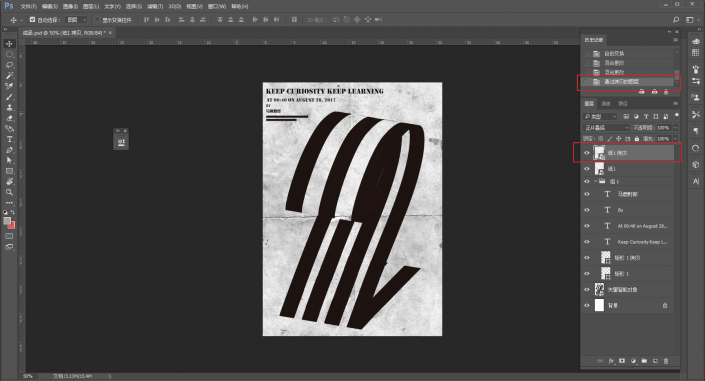Hide the Keep Curiosity Keep L... text layer
The width and height of the screenshot is (705, 381).
pyautogui.click(x=586, y=242)
